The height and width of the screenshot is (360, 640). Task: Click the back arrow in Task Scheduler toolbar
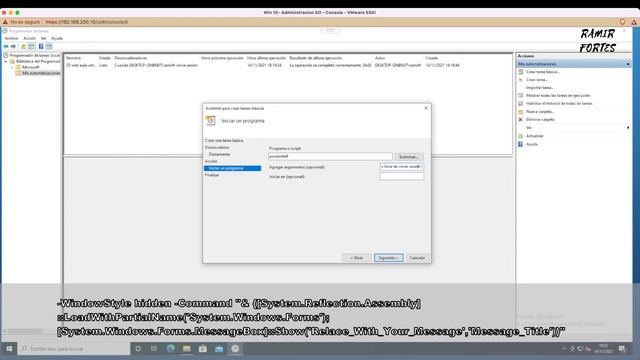click(x=6, y=47)
